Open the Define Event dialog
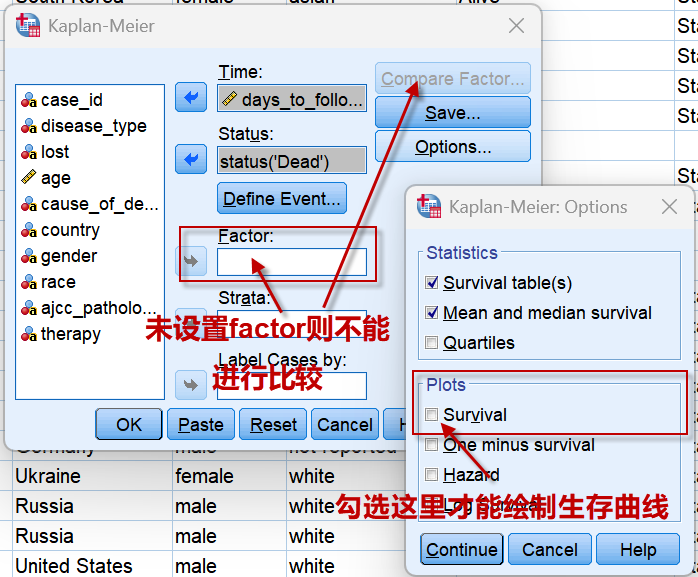 pyautogui.click(x=282, y=199)
